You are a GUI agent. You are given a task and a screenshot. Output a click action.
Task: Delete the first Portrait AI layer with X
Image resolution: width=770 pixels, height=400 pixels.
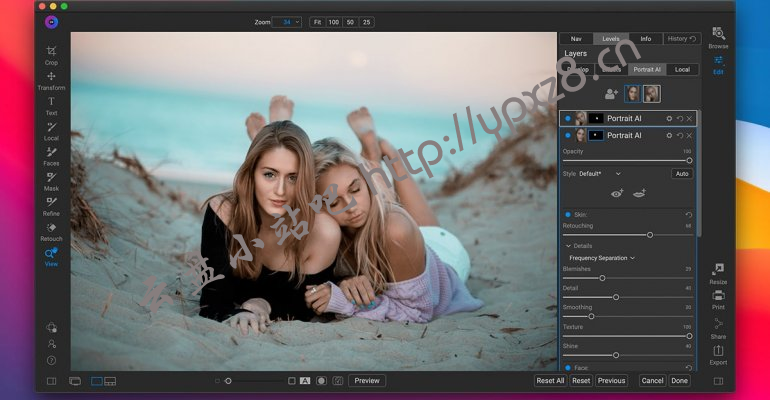pyautogui.click(x=689, y=119)
